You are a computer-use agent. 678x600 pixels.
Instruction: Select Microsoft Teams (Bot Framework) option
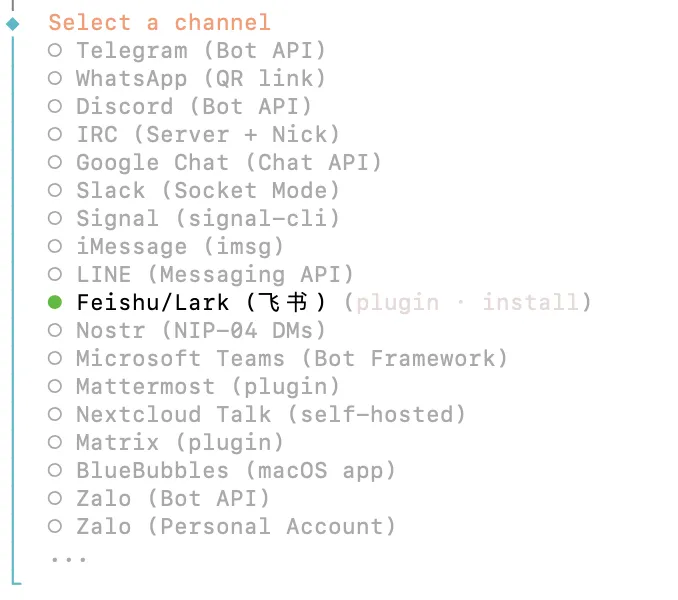click(x=55, y=358)
